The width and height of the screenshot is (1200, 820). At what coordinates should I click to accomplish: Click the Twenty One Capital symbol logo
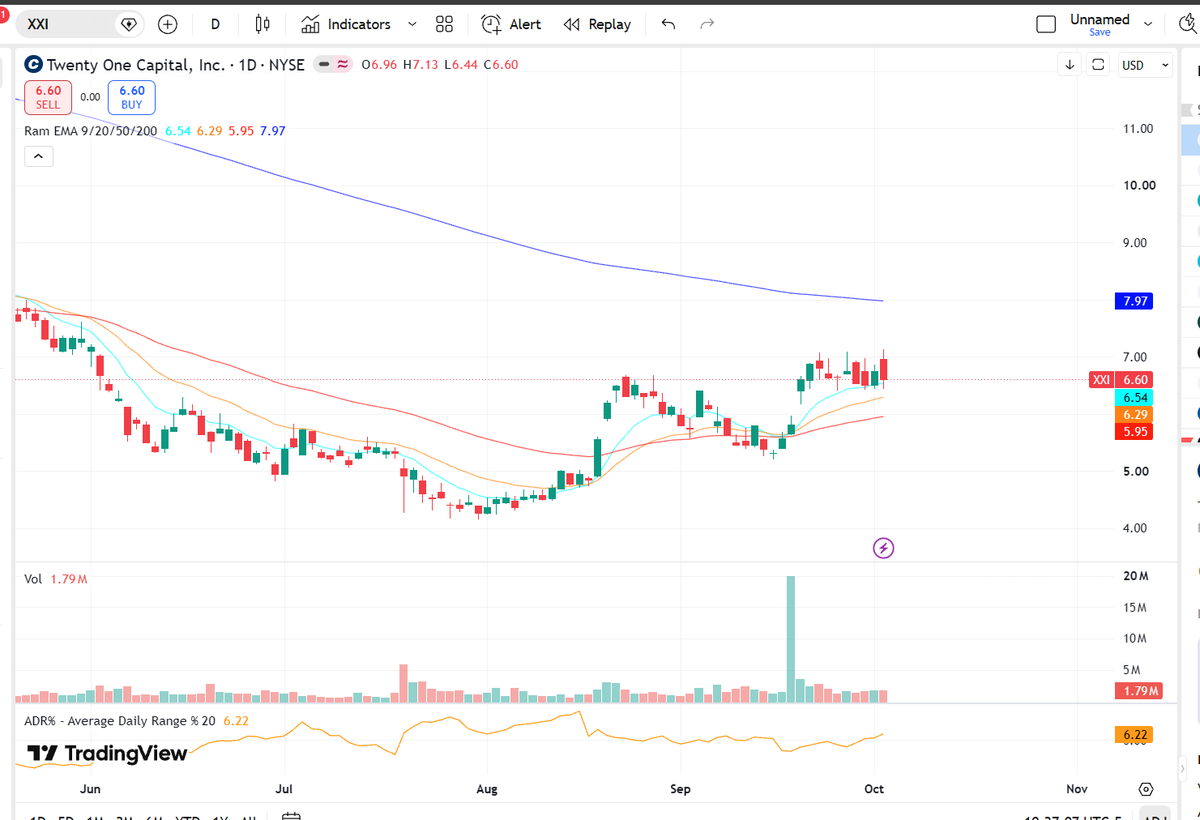coord(33,65)
